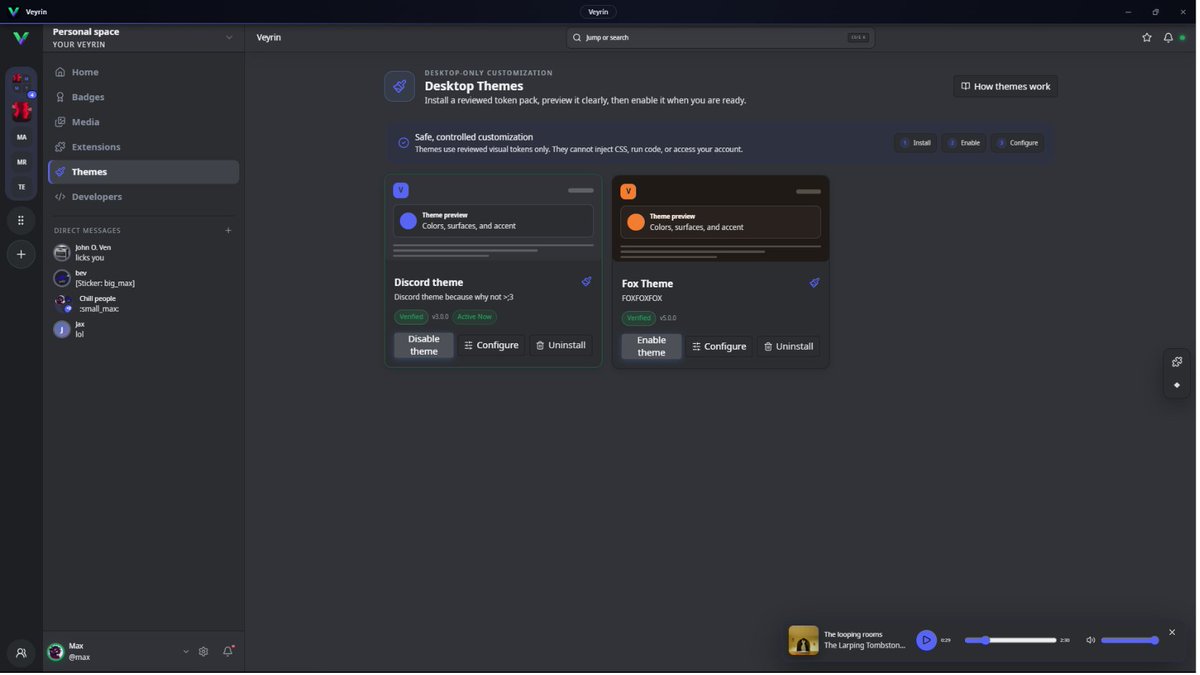Uninstall the Fox Theme
The width and height of the screenshot is (1200, 675).
click(789, 347)
